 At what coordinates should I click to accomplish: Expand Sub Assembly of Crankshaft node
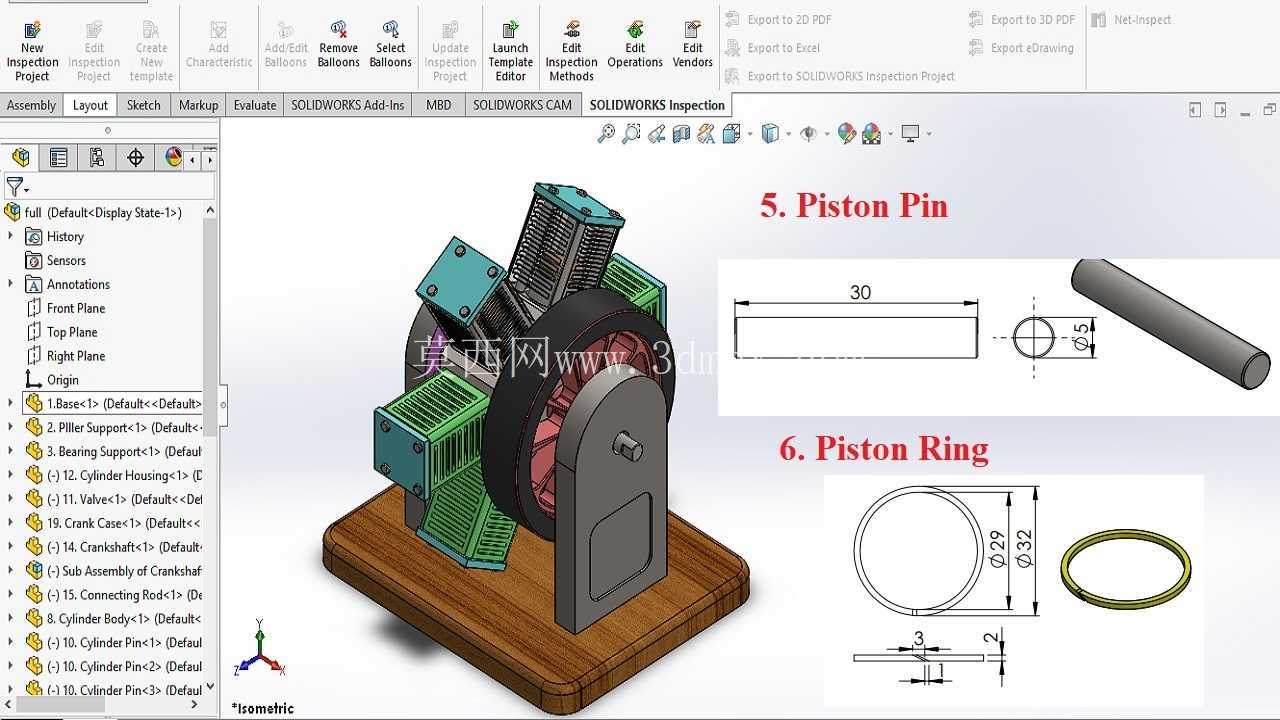[11, 571]
